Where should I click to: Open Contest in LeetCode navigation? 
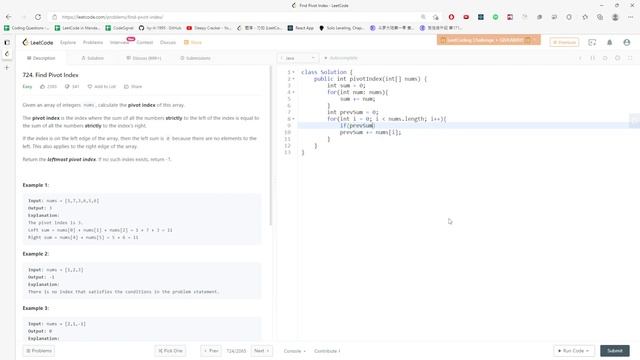145,42
